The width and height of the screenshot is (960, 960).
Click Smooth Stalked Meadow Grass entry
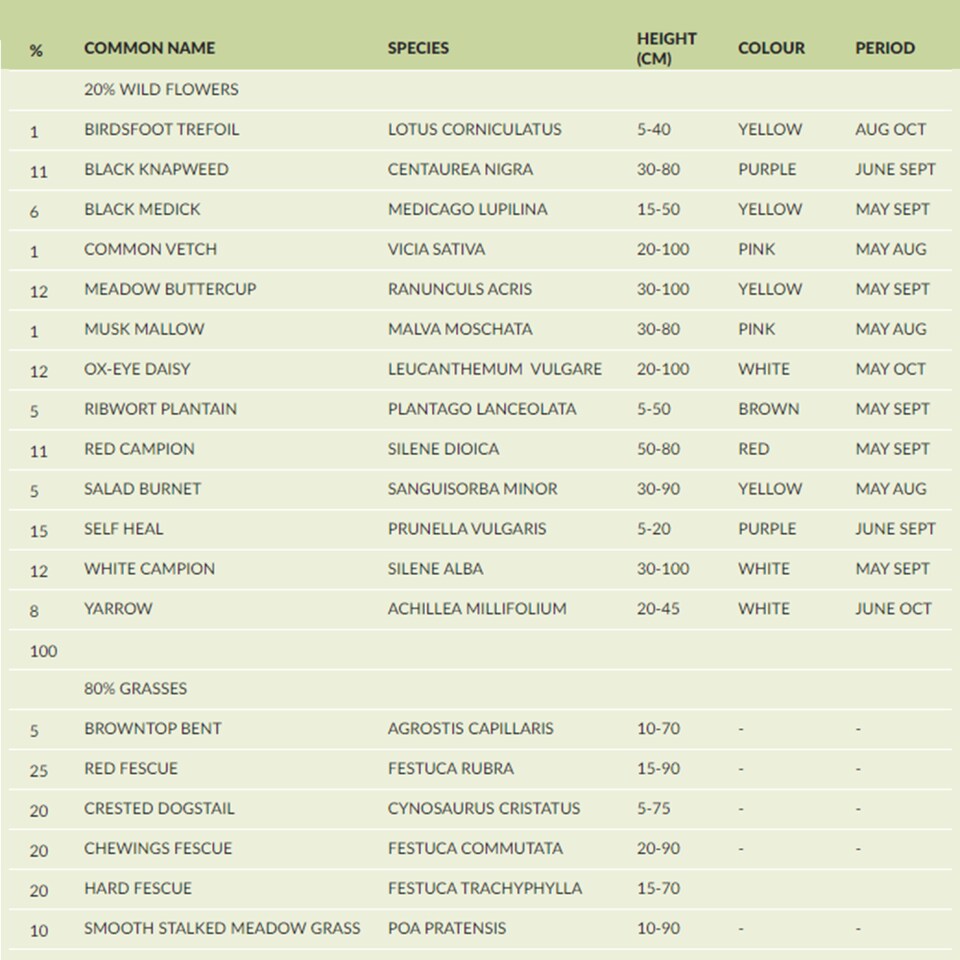point(222,928)
